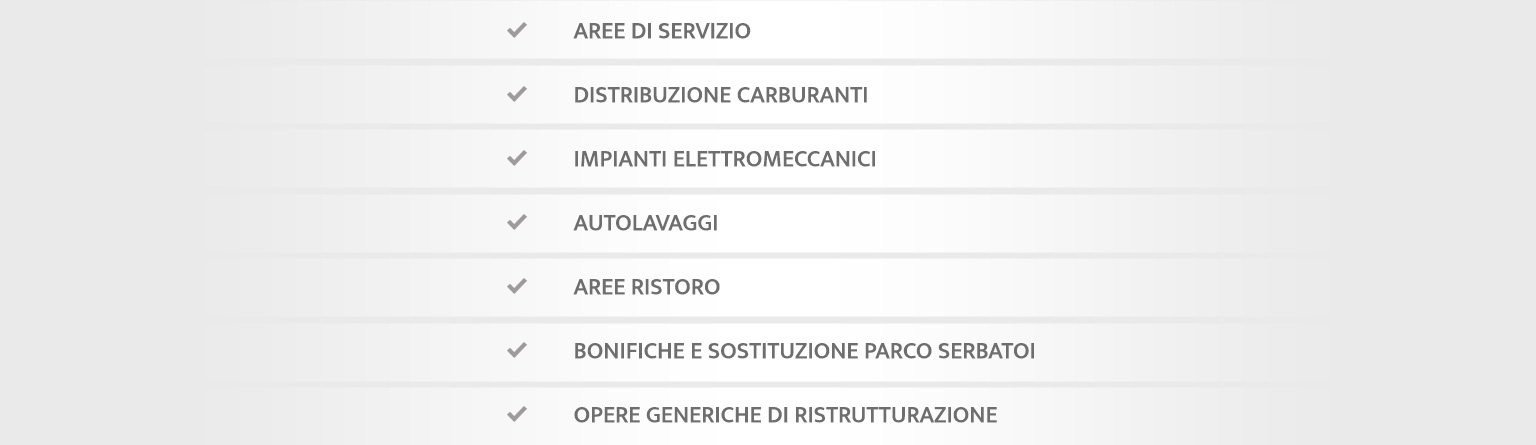The height and width of the screenshot is (445, 1536).
Task: Select the IMPIANTI ELETTROMECCANICI text
Action: (x=724, y=159)
